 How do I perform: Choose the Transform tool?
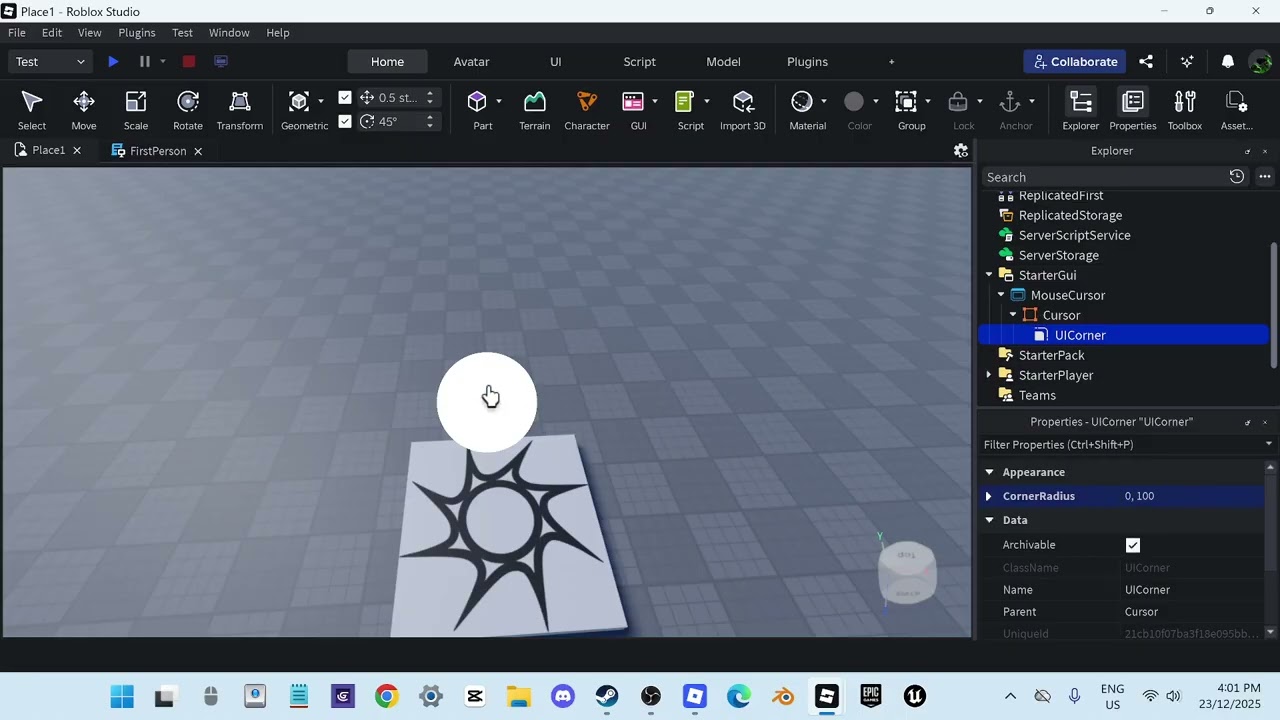click(x=240, y=110)
